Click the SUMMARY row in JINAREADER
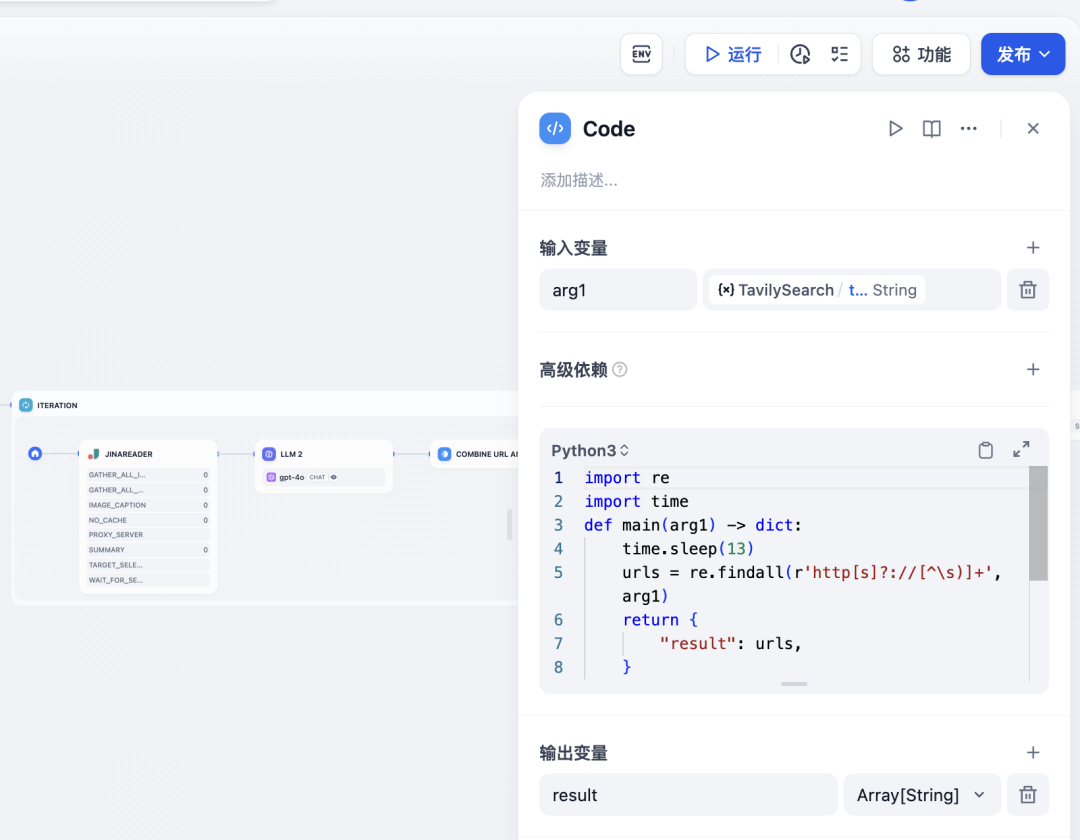Screen dimensions: 1080x840 (x=148, y=549)
